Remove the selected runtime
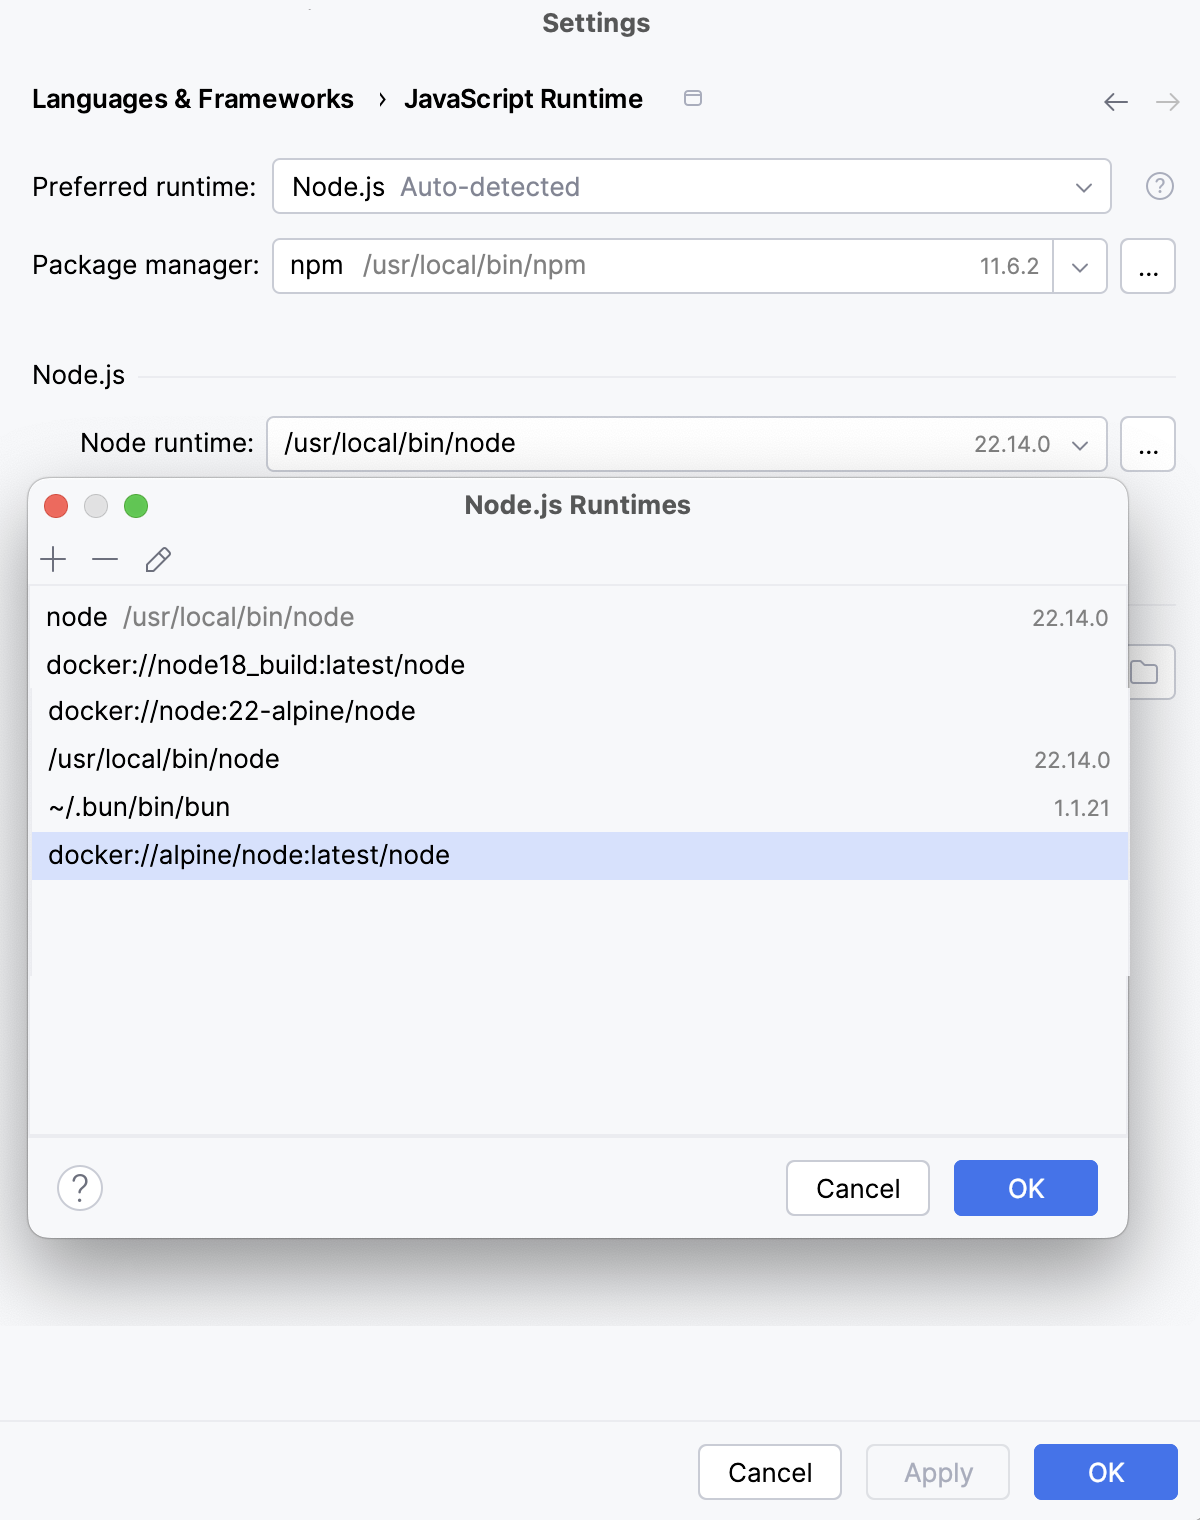Image resolution: width=1200 pixels, height=1520 pixels. (104, 560)
